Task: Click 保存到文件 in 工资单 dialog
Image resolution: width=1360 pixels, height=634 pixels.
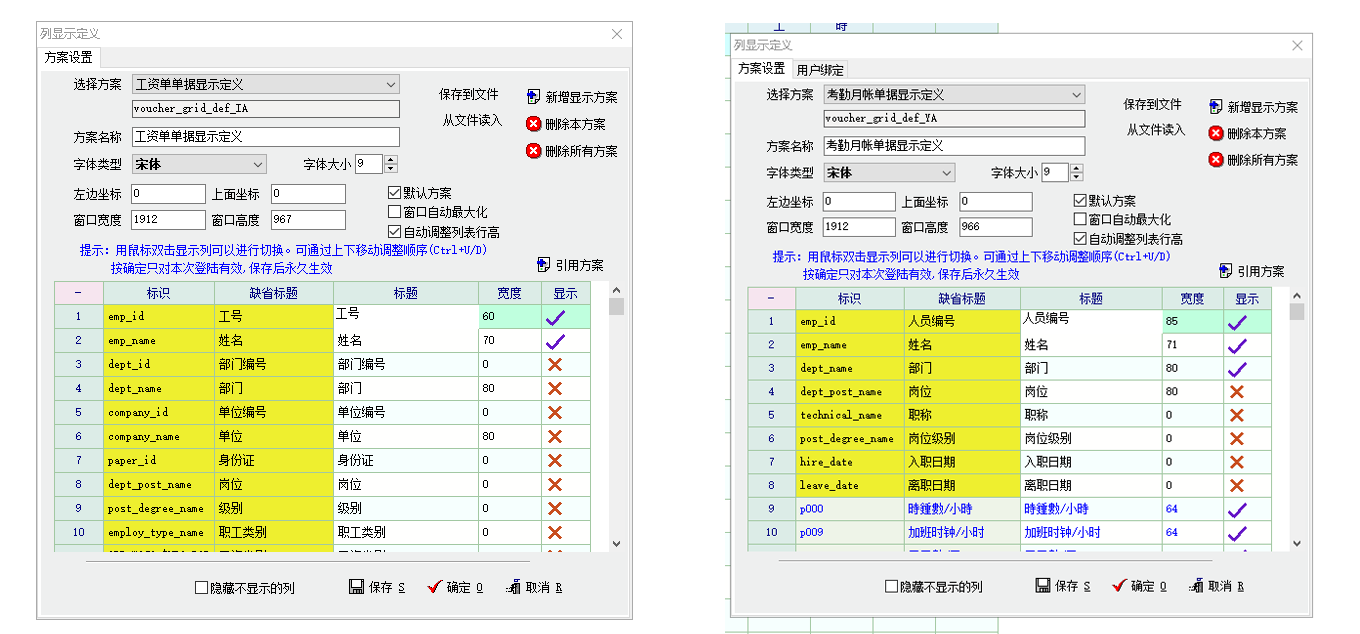Action: tap(468, 94)
